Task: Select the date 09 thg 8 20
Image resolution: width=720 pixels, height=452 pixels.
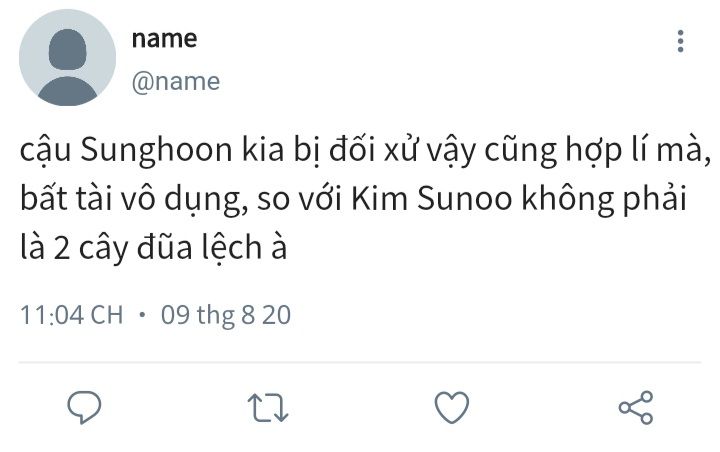Action: pyautogui.click(x=226, y=316)
